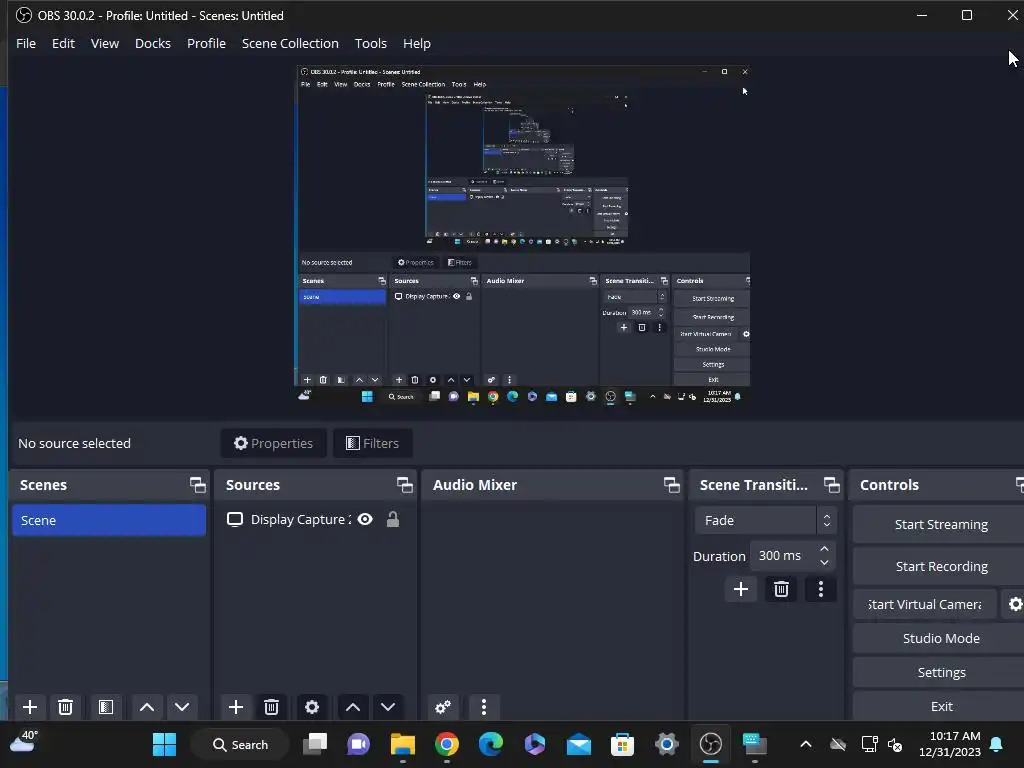
Task: Move scene up arrow in Scenes dock
Action: 147,707
